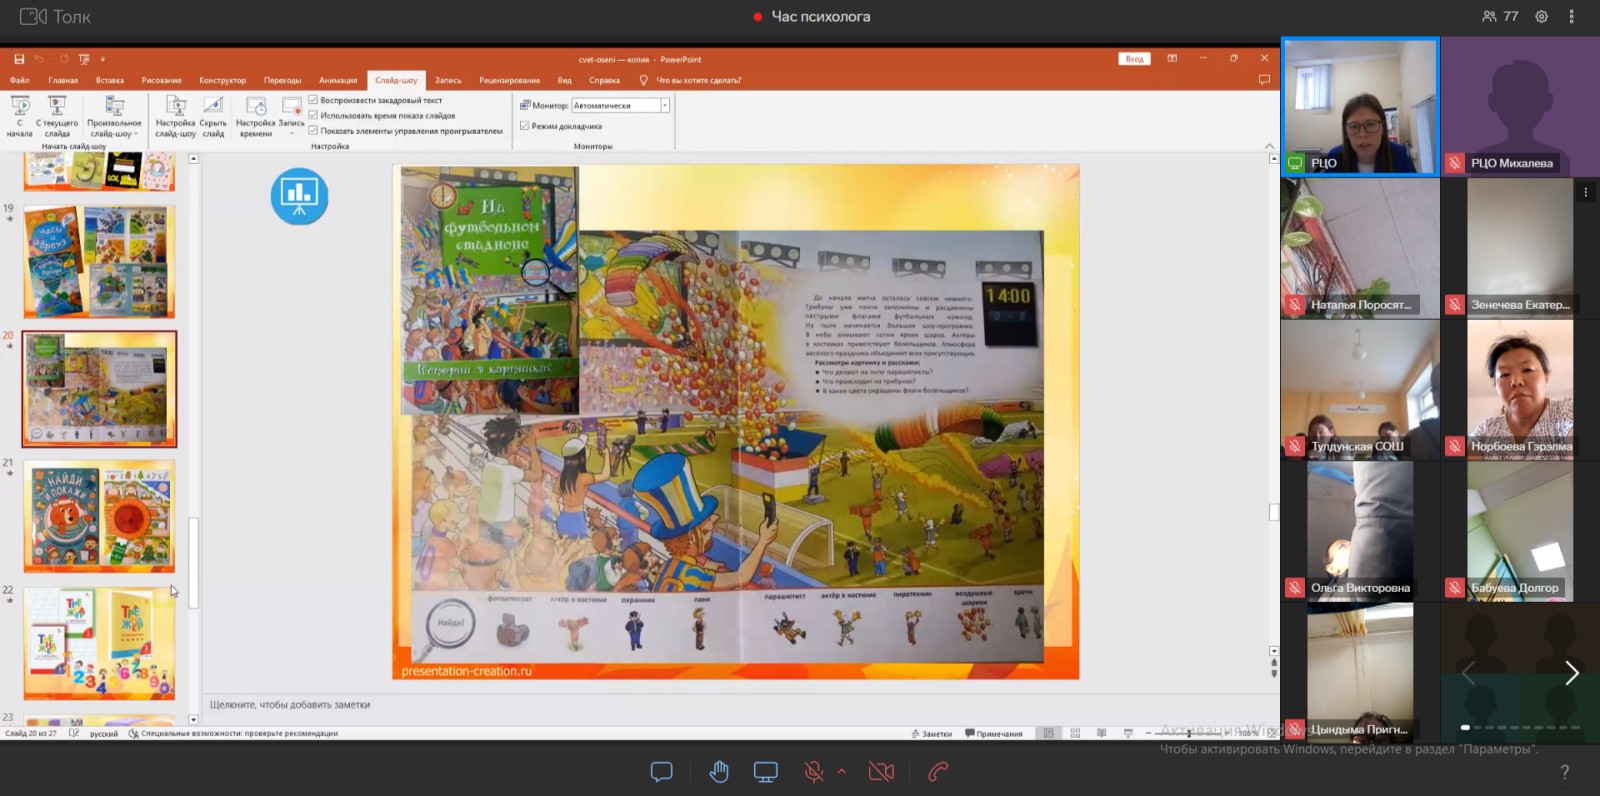This screenshot has width=1600, height=796.
Task: Open the Монитор 'Автоматически' dropdown
Action: [620, 105]
